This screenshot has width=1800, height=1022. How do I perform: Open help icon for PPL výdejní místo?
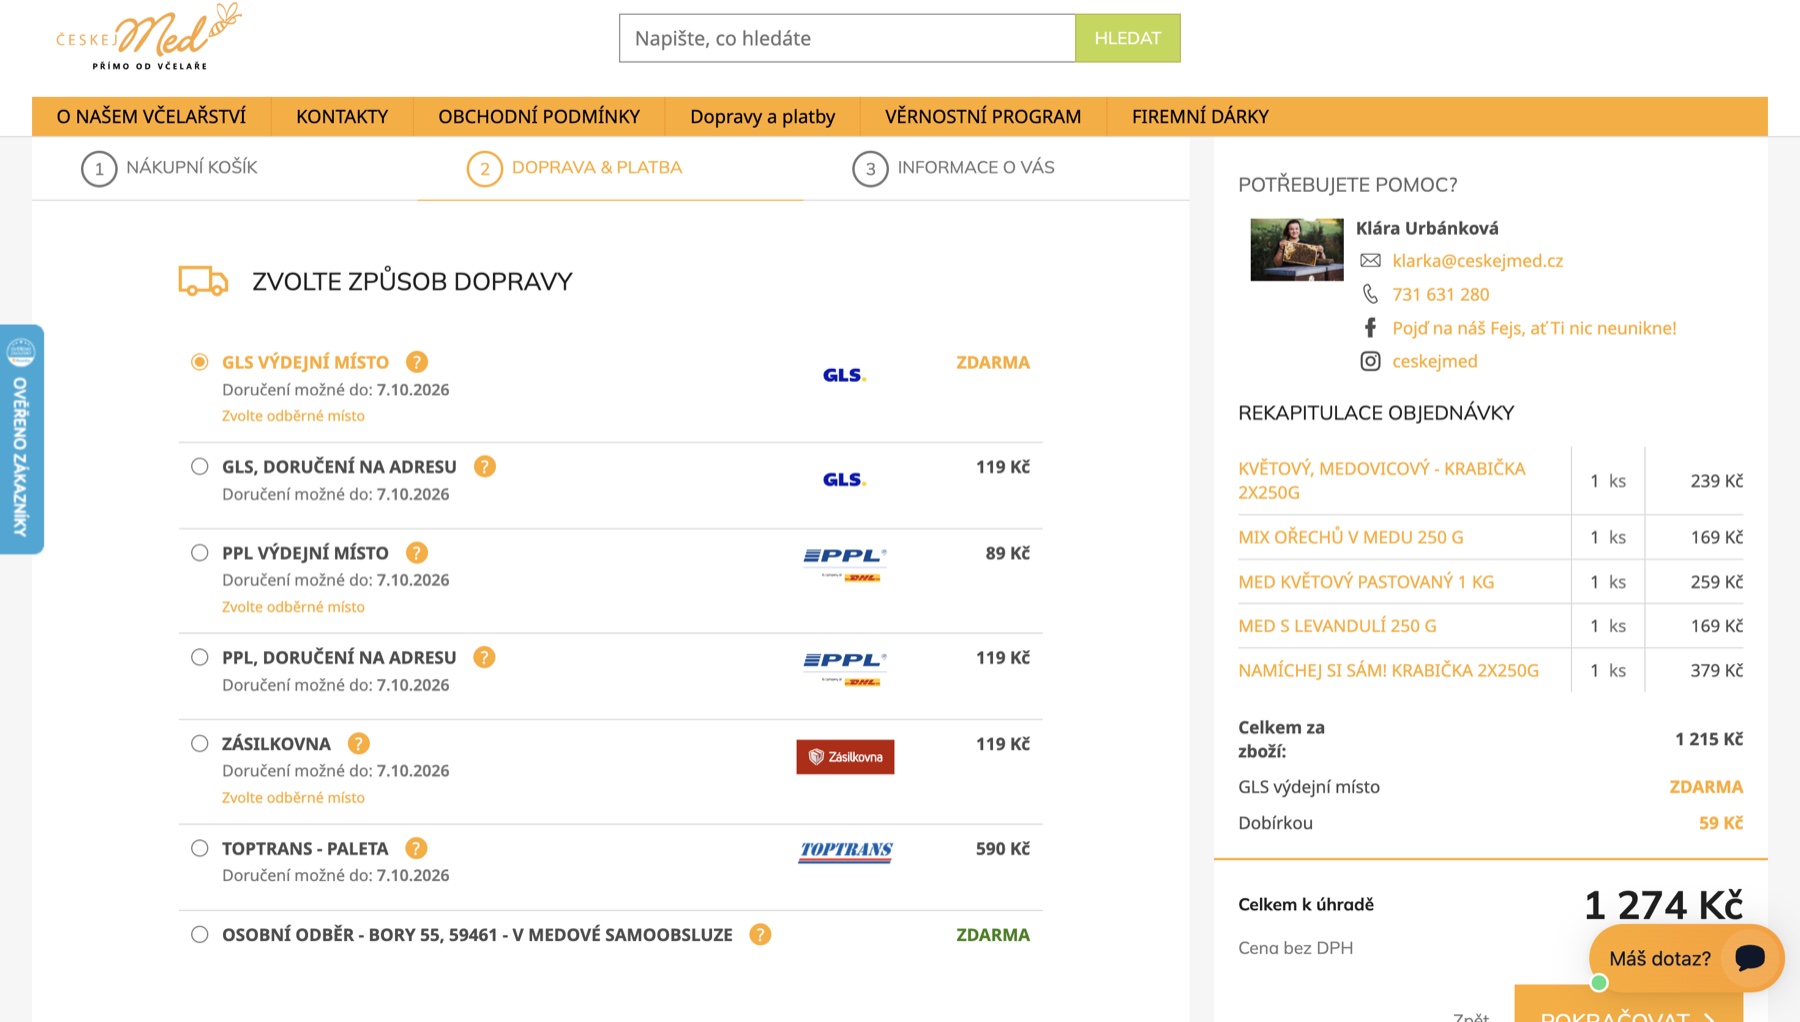(417, 553)
